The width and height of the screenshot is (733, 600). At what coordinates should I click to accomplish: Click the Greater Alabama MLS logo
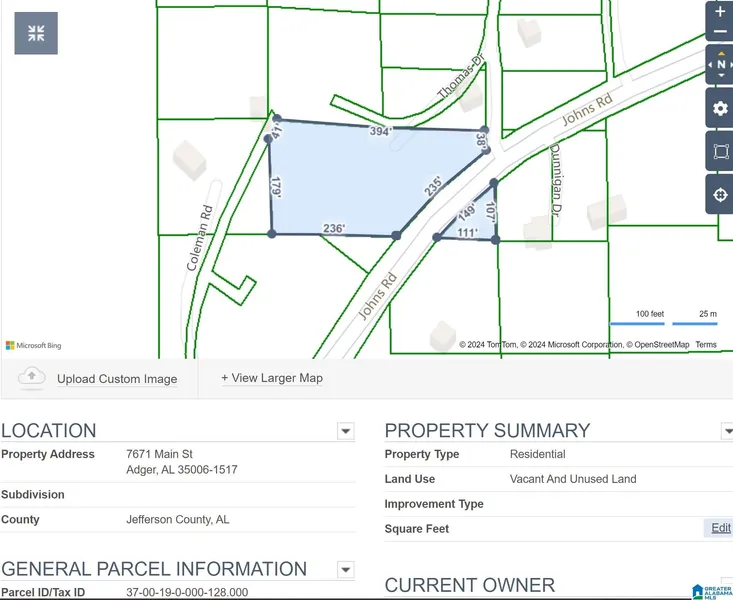[x=710, y=590]
